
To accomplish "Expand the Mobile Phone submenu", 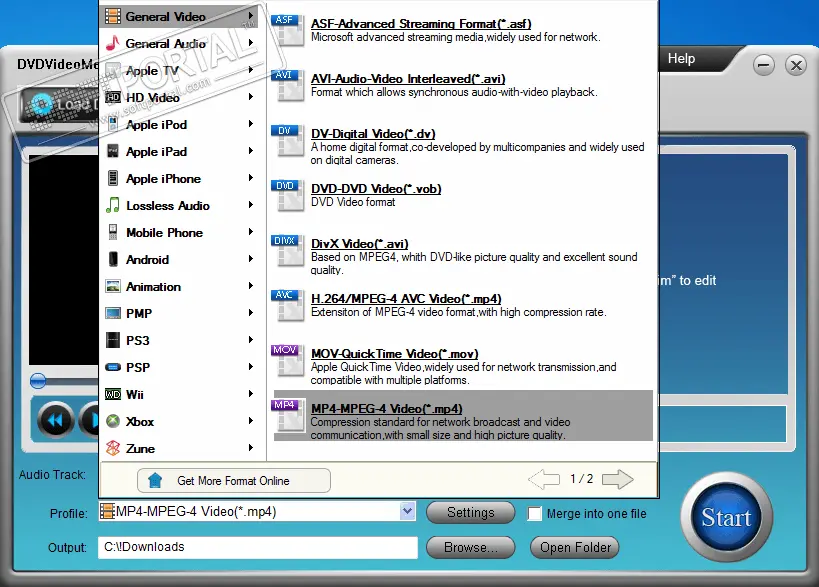I will pos(250,233).
